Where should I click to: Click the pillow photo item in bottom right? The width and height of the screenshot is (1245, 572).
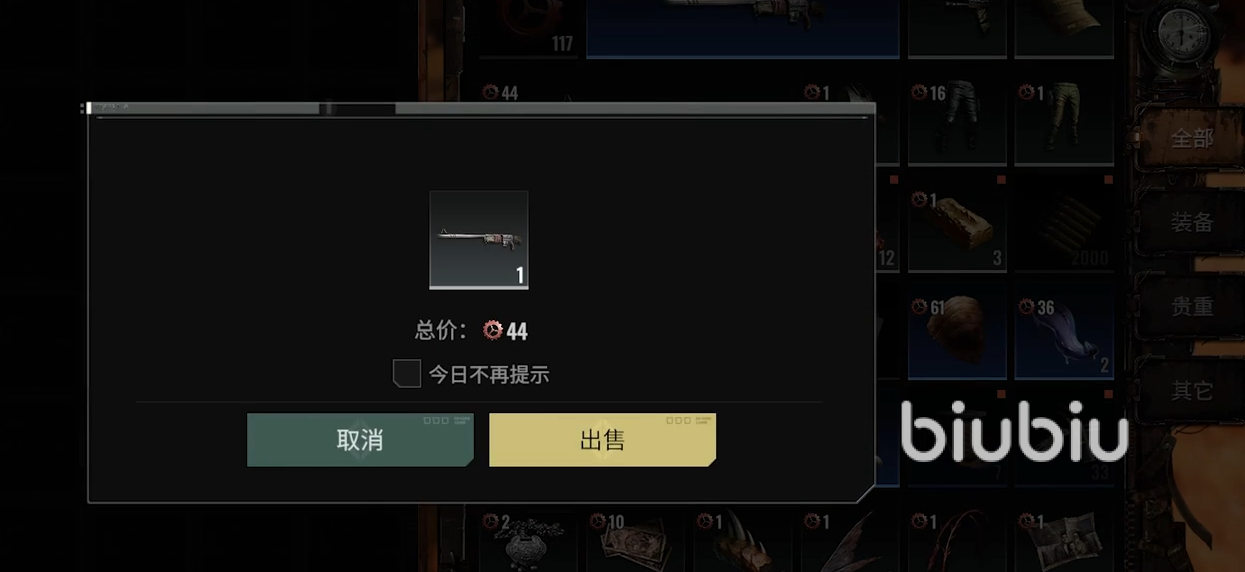[1064, 541]
